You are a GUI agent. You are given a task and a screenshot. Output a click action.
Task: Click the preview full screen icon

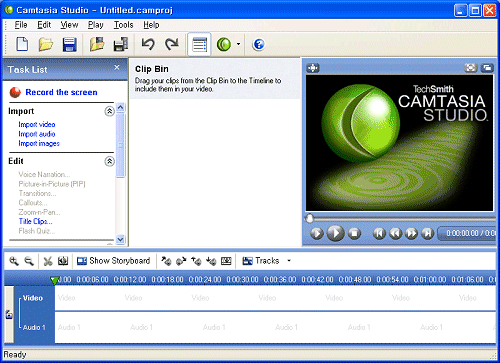(x=471, y=68)
